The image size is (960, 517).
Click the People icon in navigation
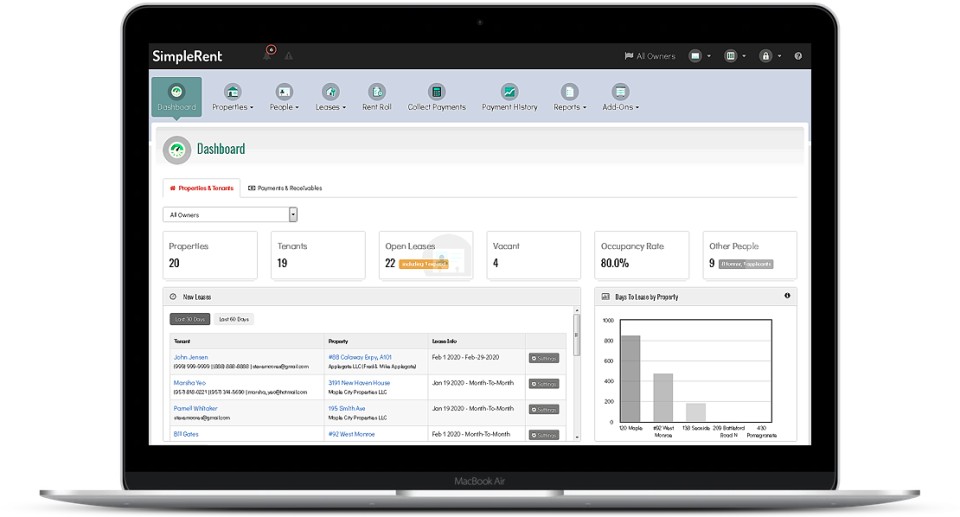pyautogui.click(x=284, y=92)
